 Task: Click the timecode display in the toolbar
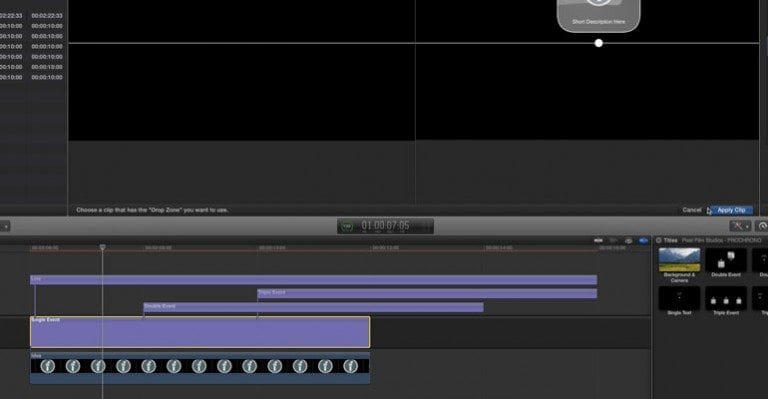click(385, 226)
